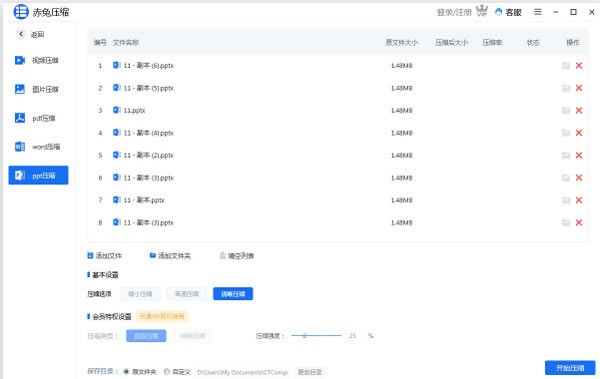
Task: Select the 原文件夹 save location radio button
Action: click(126, 372)
